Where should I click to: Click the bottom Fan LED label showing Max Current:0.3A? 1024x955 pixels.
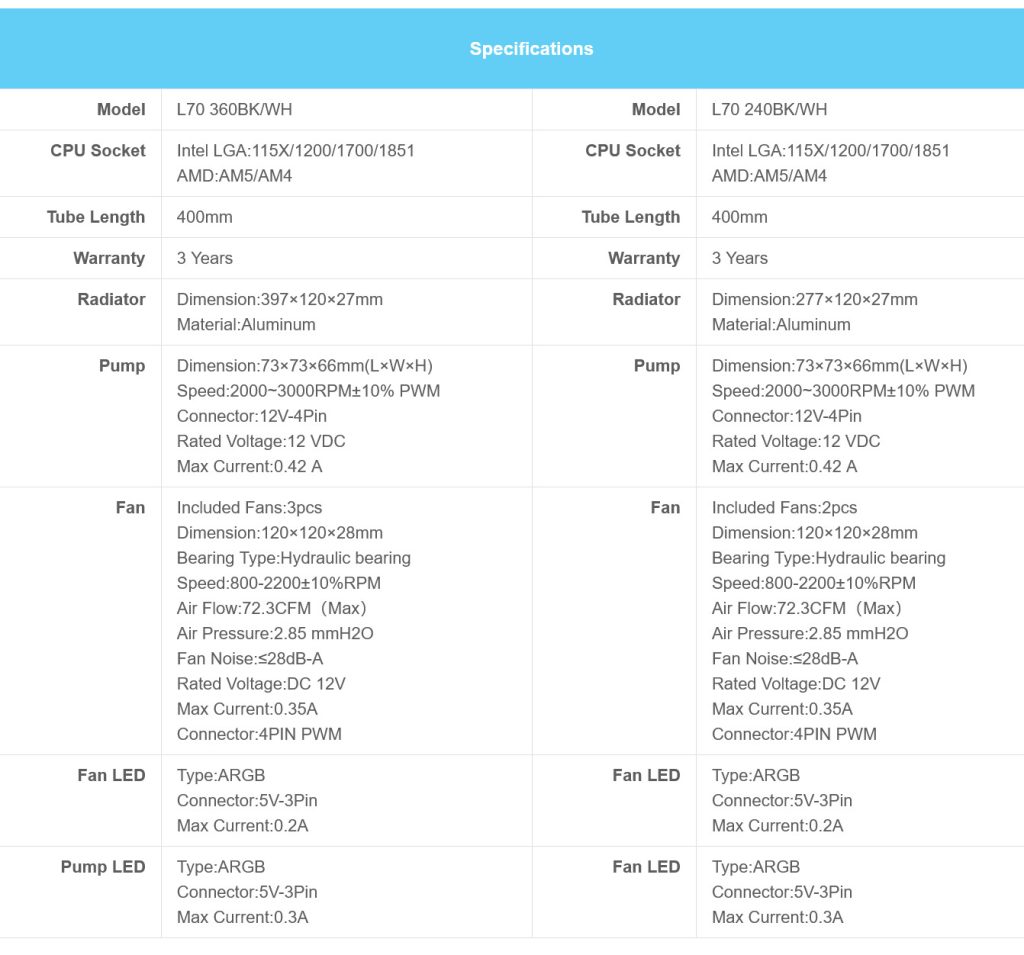tap(646, 867)
